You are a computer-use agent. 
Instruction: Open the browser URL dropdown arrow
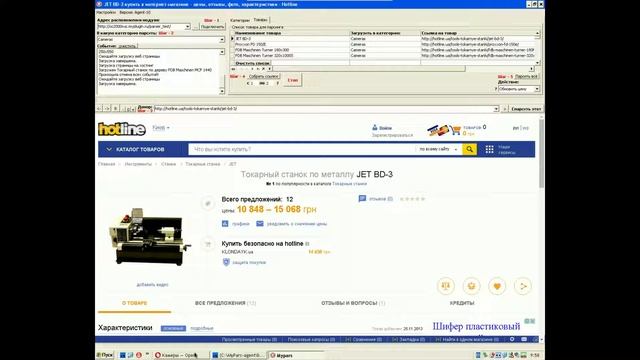[x=496, y=109]
